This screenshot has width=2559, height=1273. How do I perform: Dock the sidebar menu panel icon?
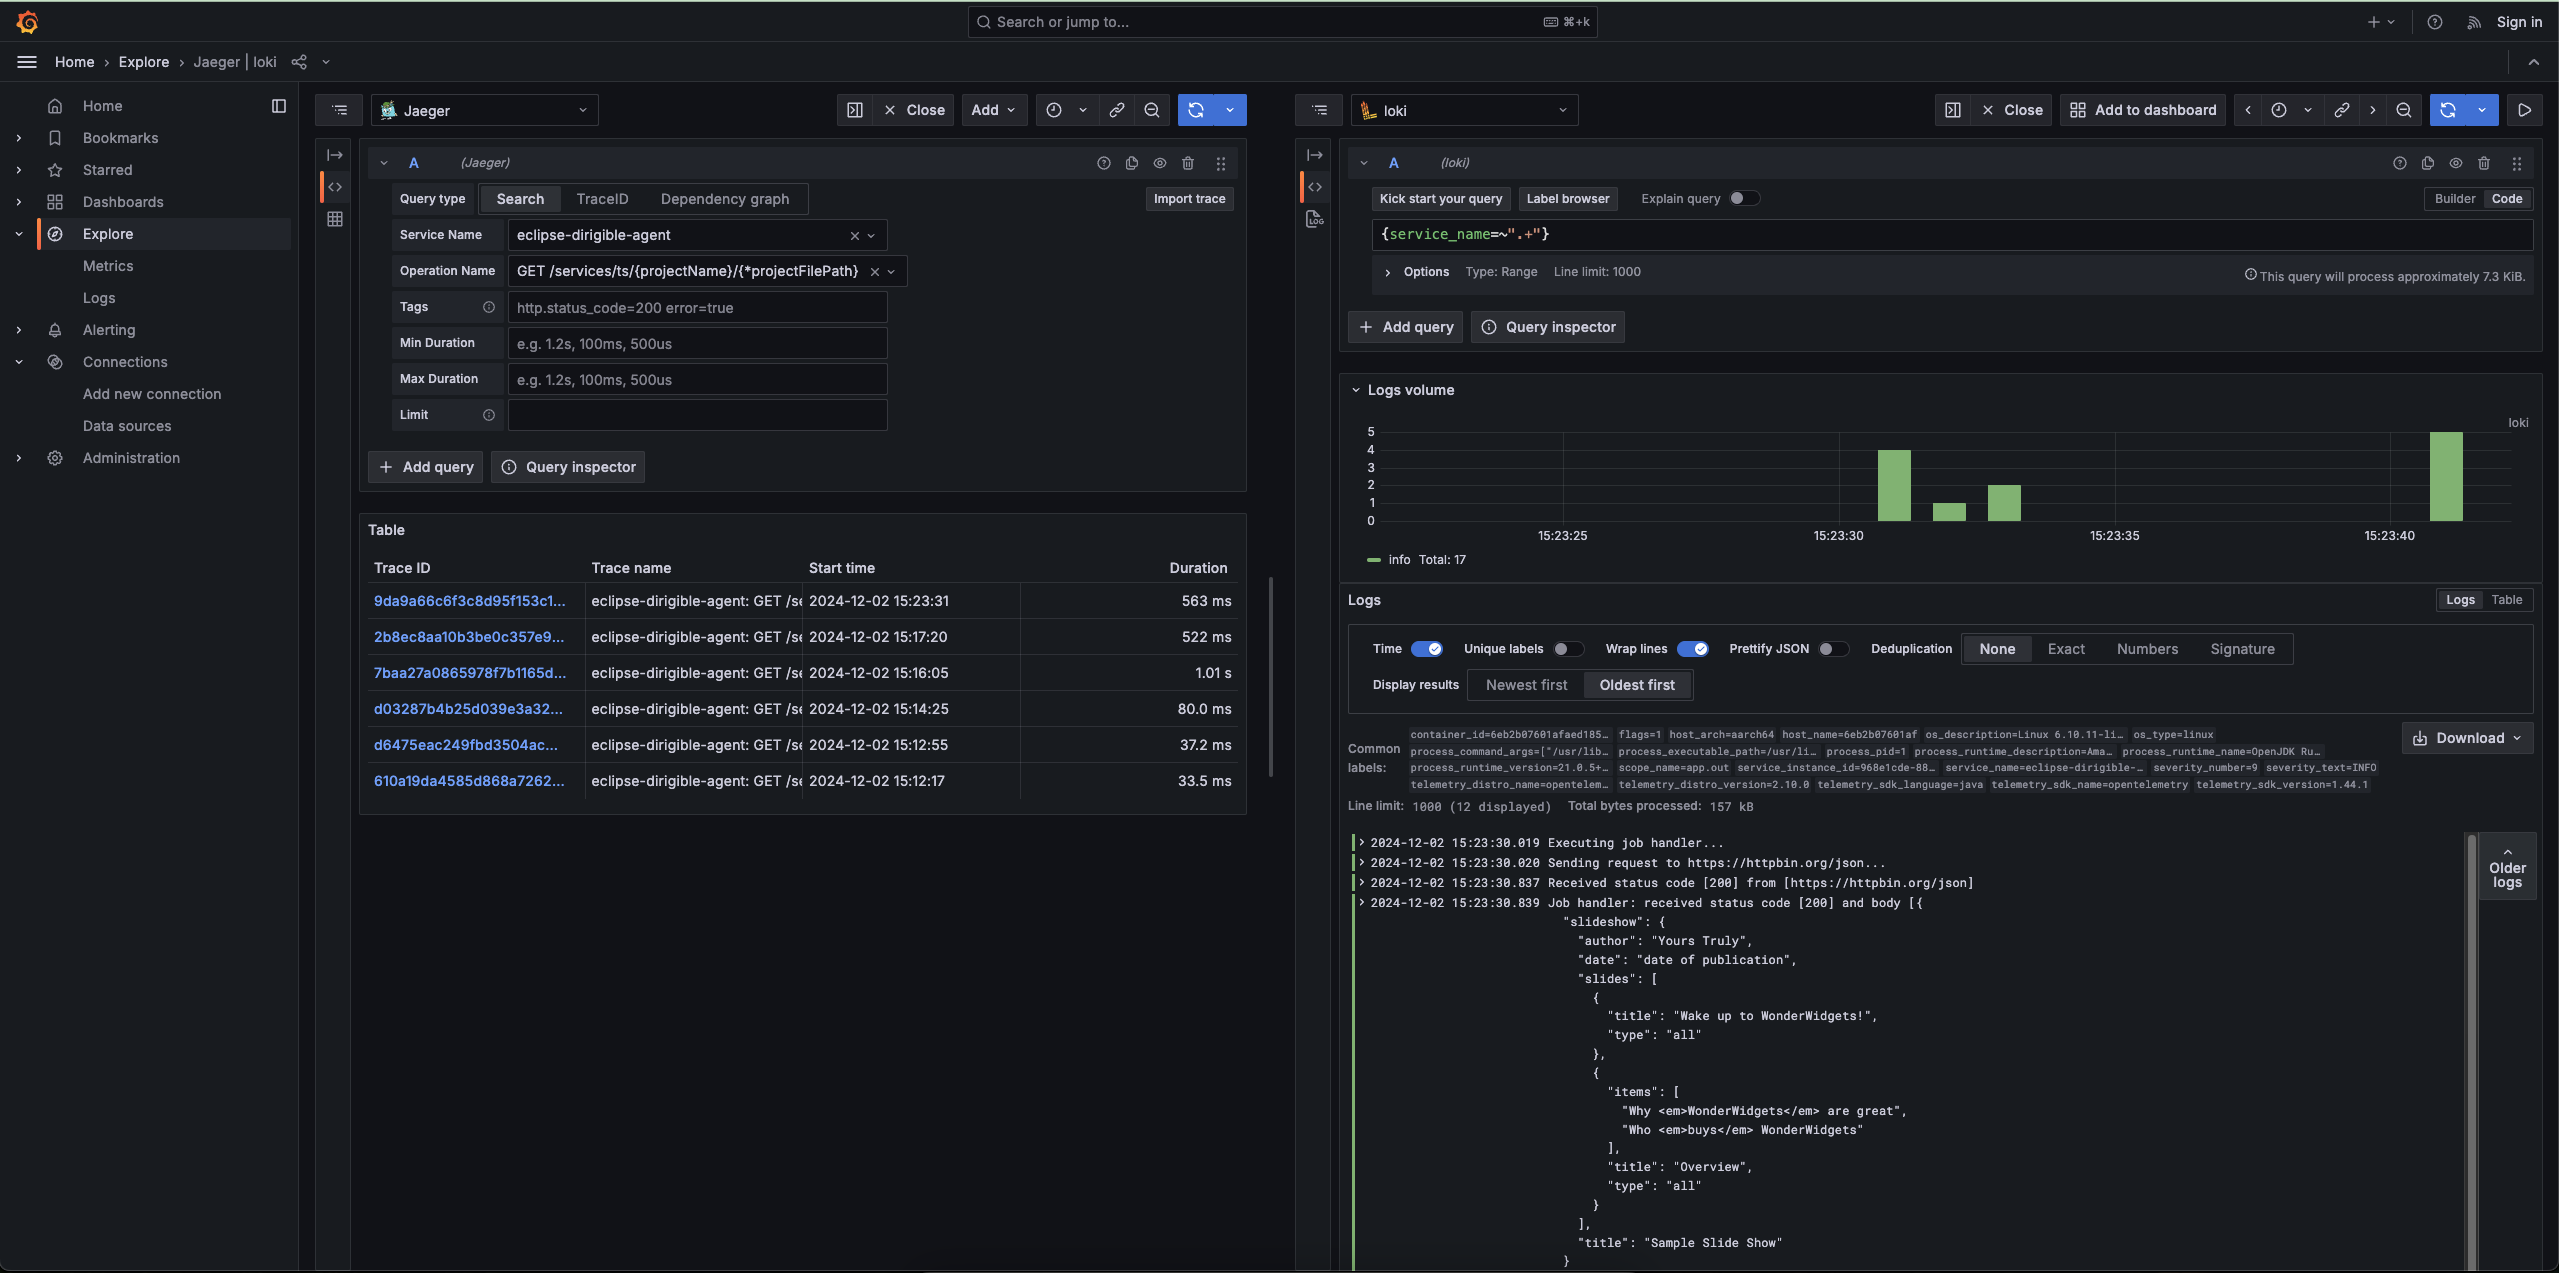[x=279, y=106]
